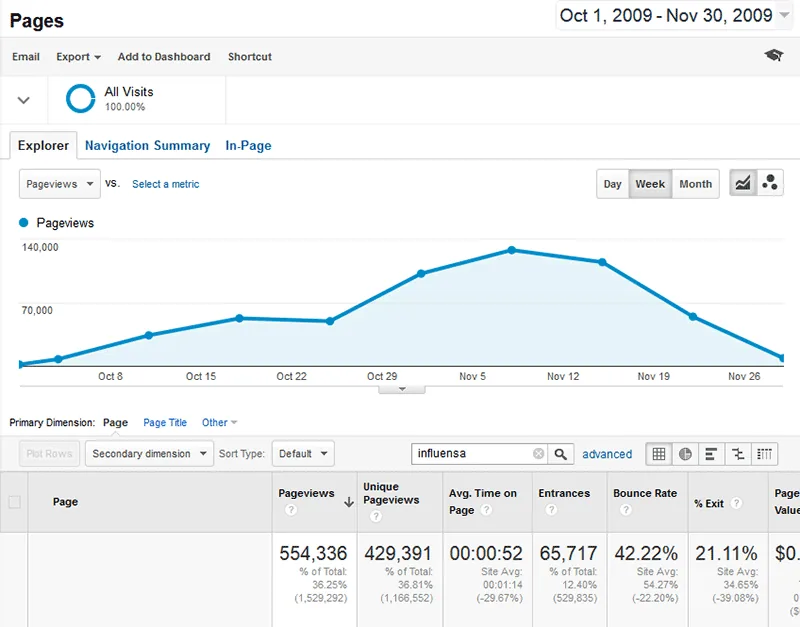Open help for Unique Pageviews column

click(x=376, y=516)
